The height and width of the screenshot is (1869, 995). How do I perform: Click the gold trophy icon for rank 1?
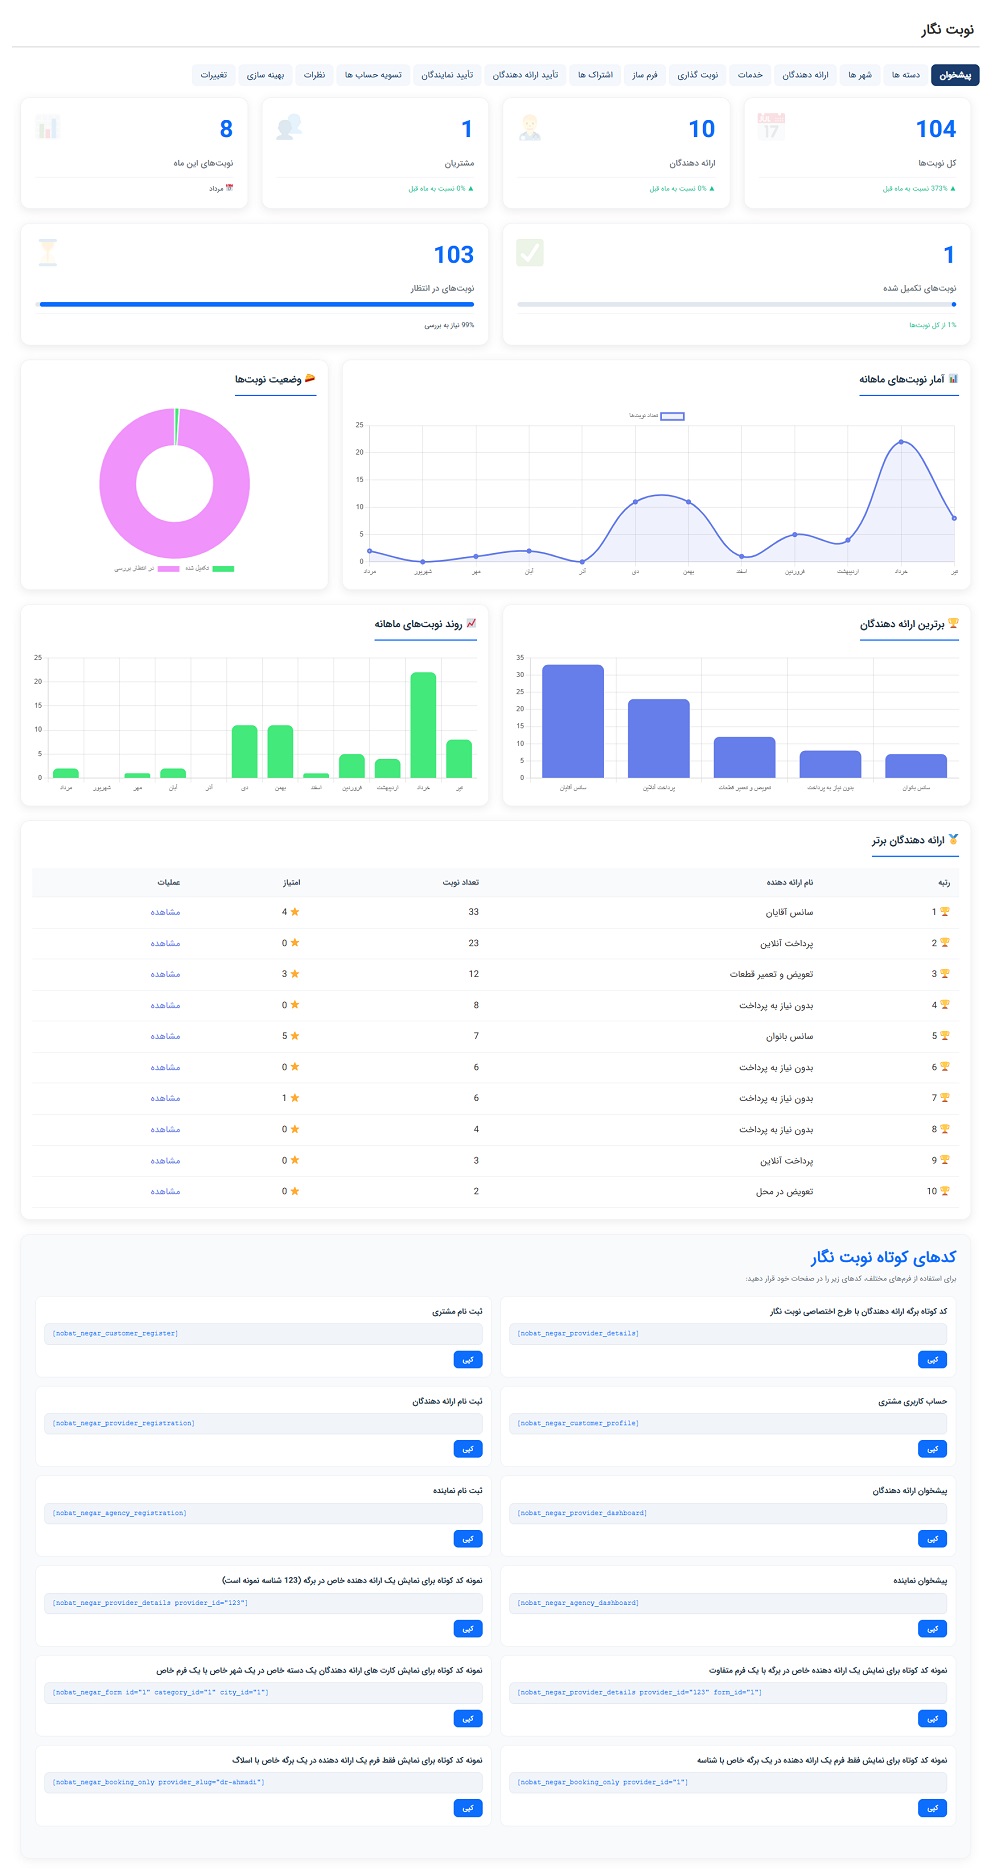tap(945, 912)
